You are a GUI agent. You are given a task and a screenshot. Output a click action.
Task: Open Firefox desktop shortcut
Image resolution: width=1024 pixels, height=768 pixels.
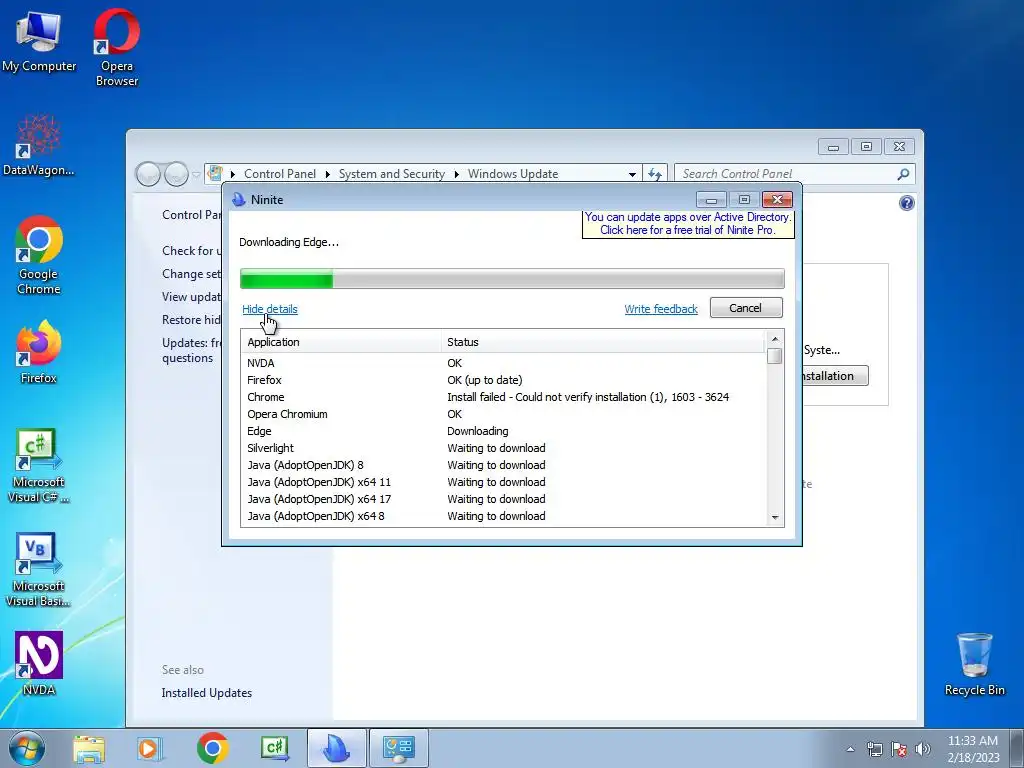39,352
